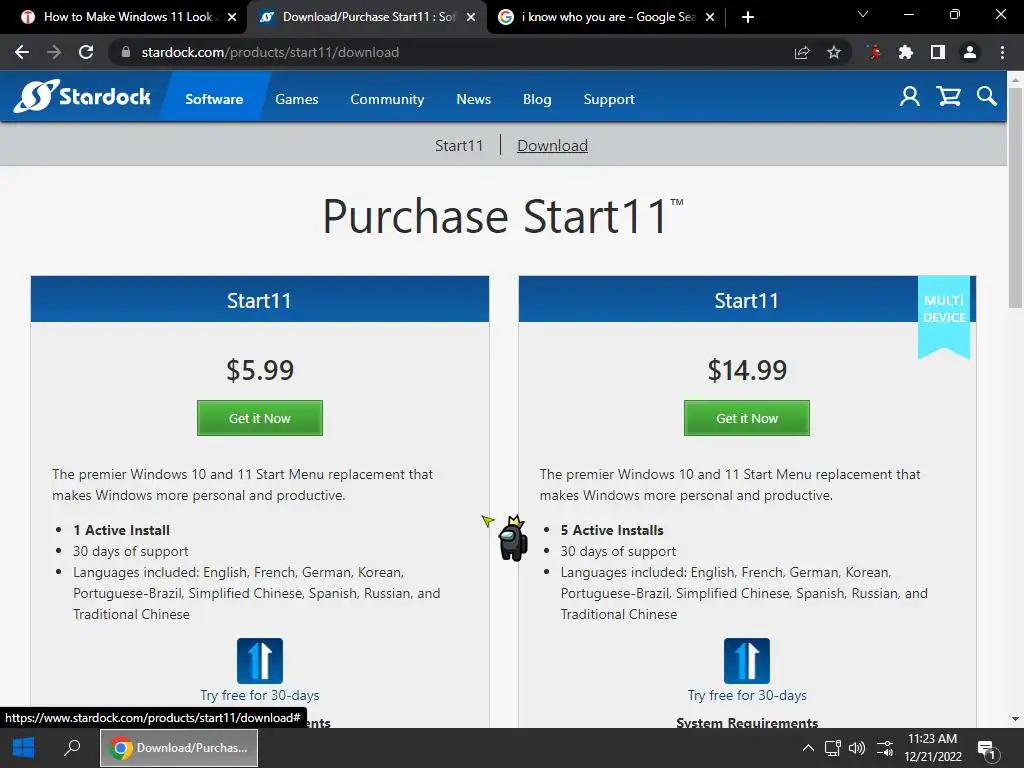The image size is (1024, 768).
Task: Click the $5.99 plan Start11 trial icon
Action: tap(260, 661)
